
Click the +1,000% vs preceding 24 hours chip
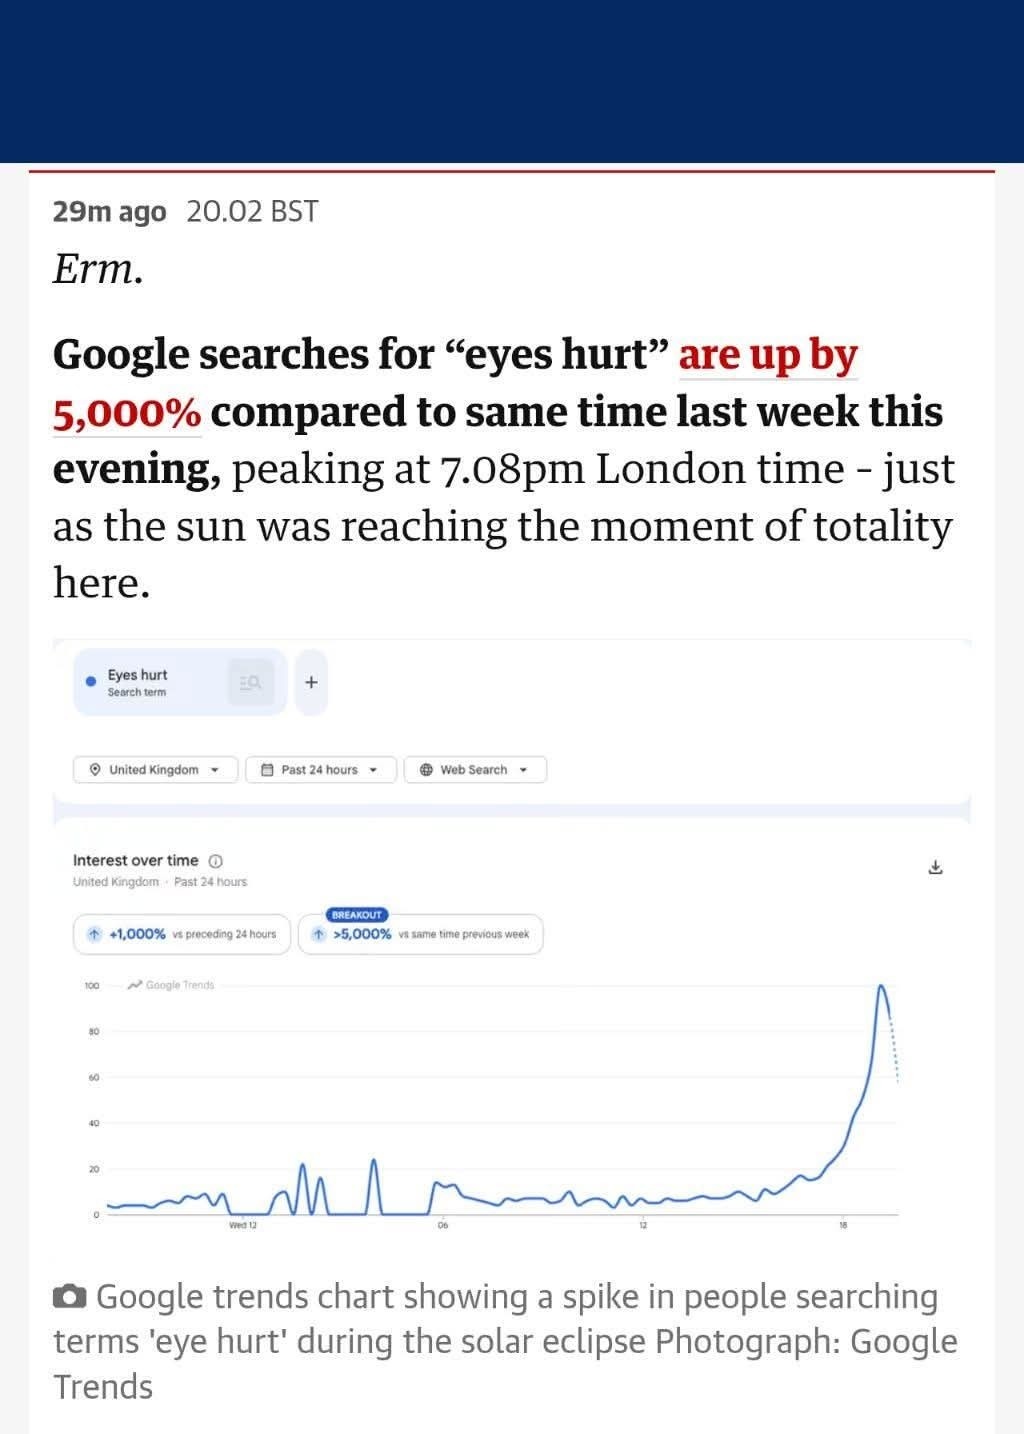182,934
